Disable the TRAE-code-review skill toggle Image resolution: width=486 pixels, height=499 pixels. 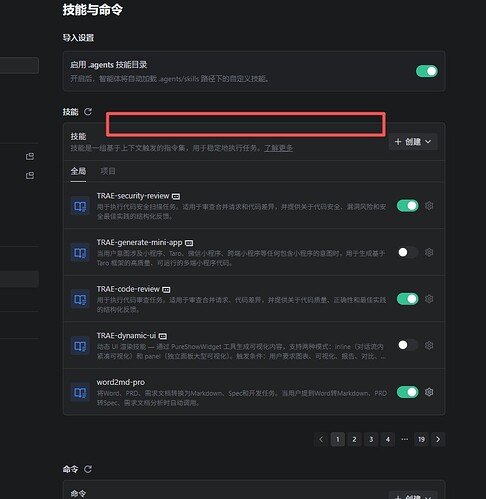[x=408, y=299]
